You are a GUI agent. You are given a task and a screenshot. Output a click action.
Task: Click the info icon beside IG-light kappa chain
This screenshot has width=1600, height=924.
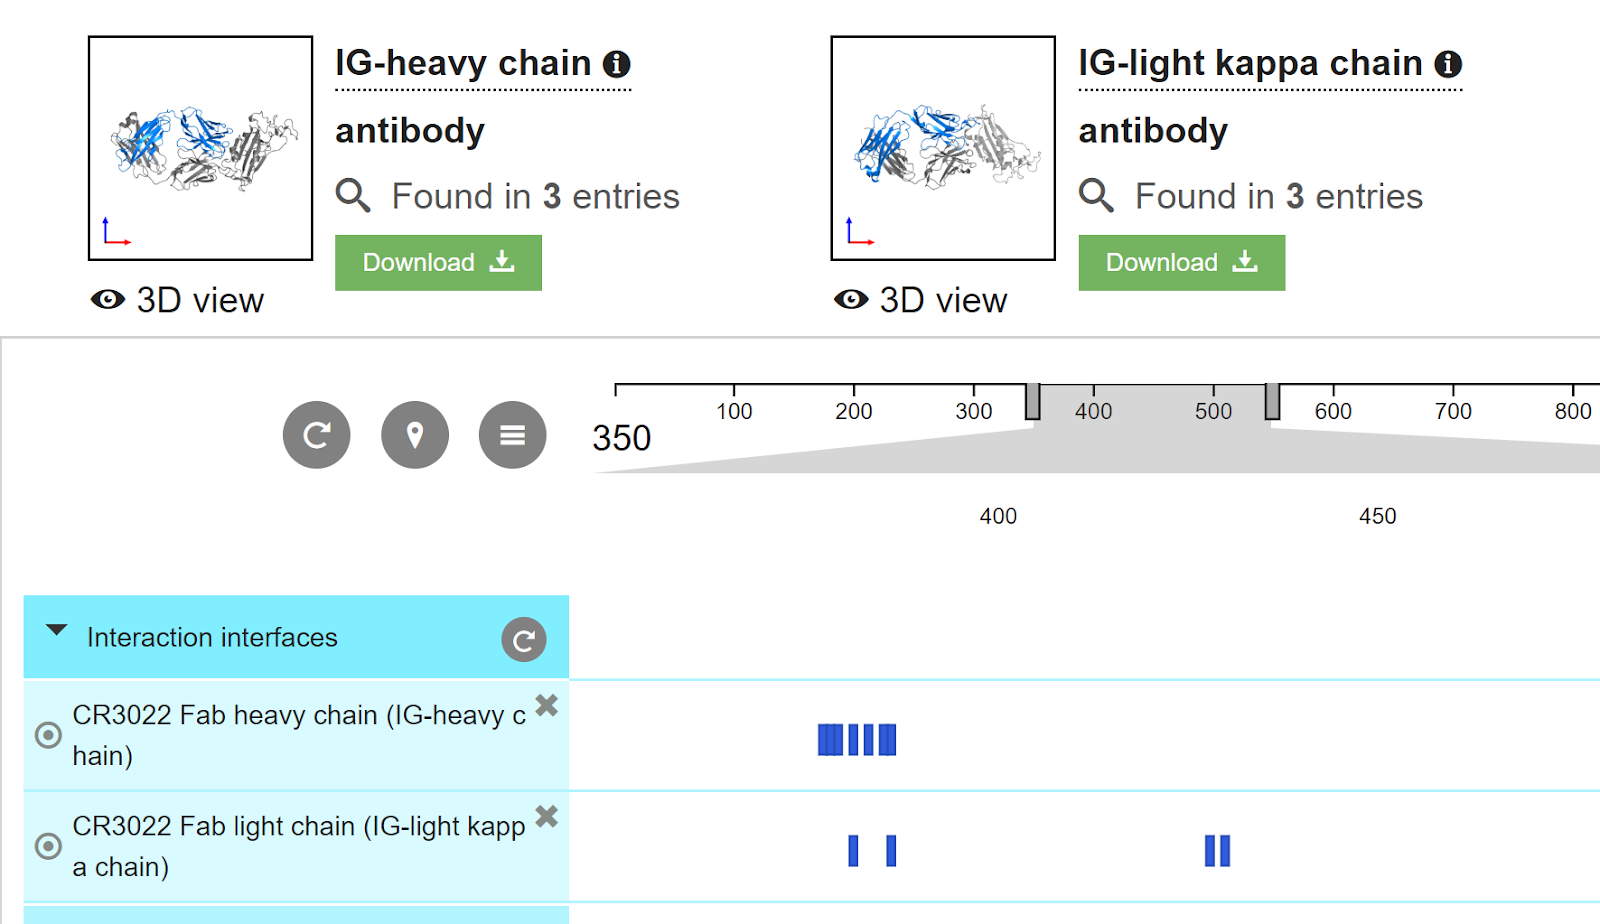coord(1448,64)
